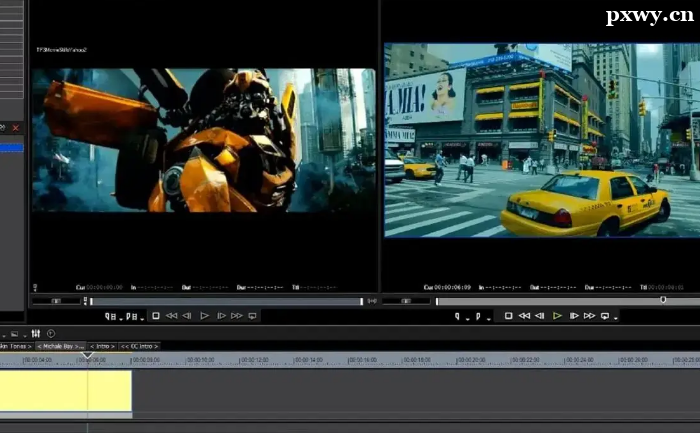This screenshot has width=700, height=433.
Task: Open dropdown arrow beside picture icon
Action: point(25,335)
